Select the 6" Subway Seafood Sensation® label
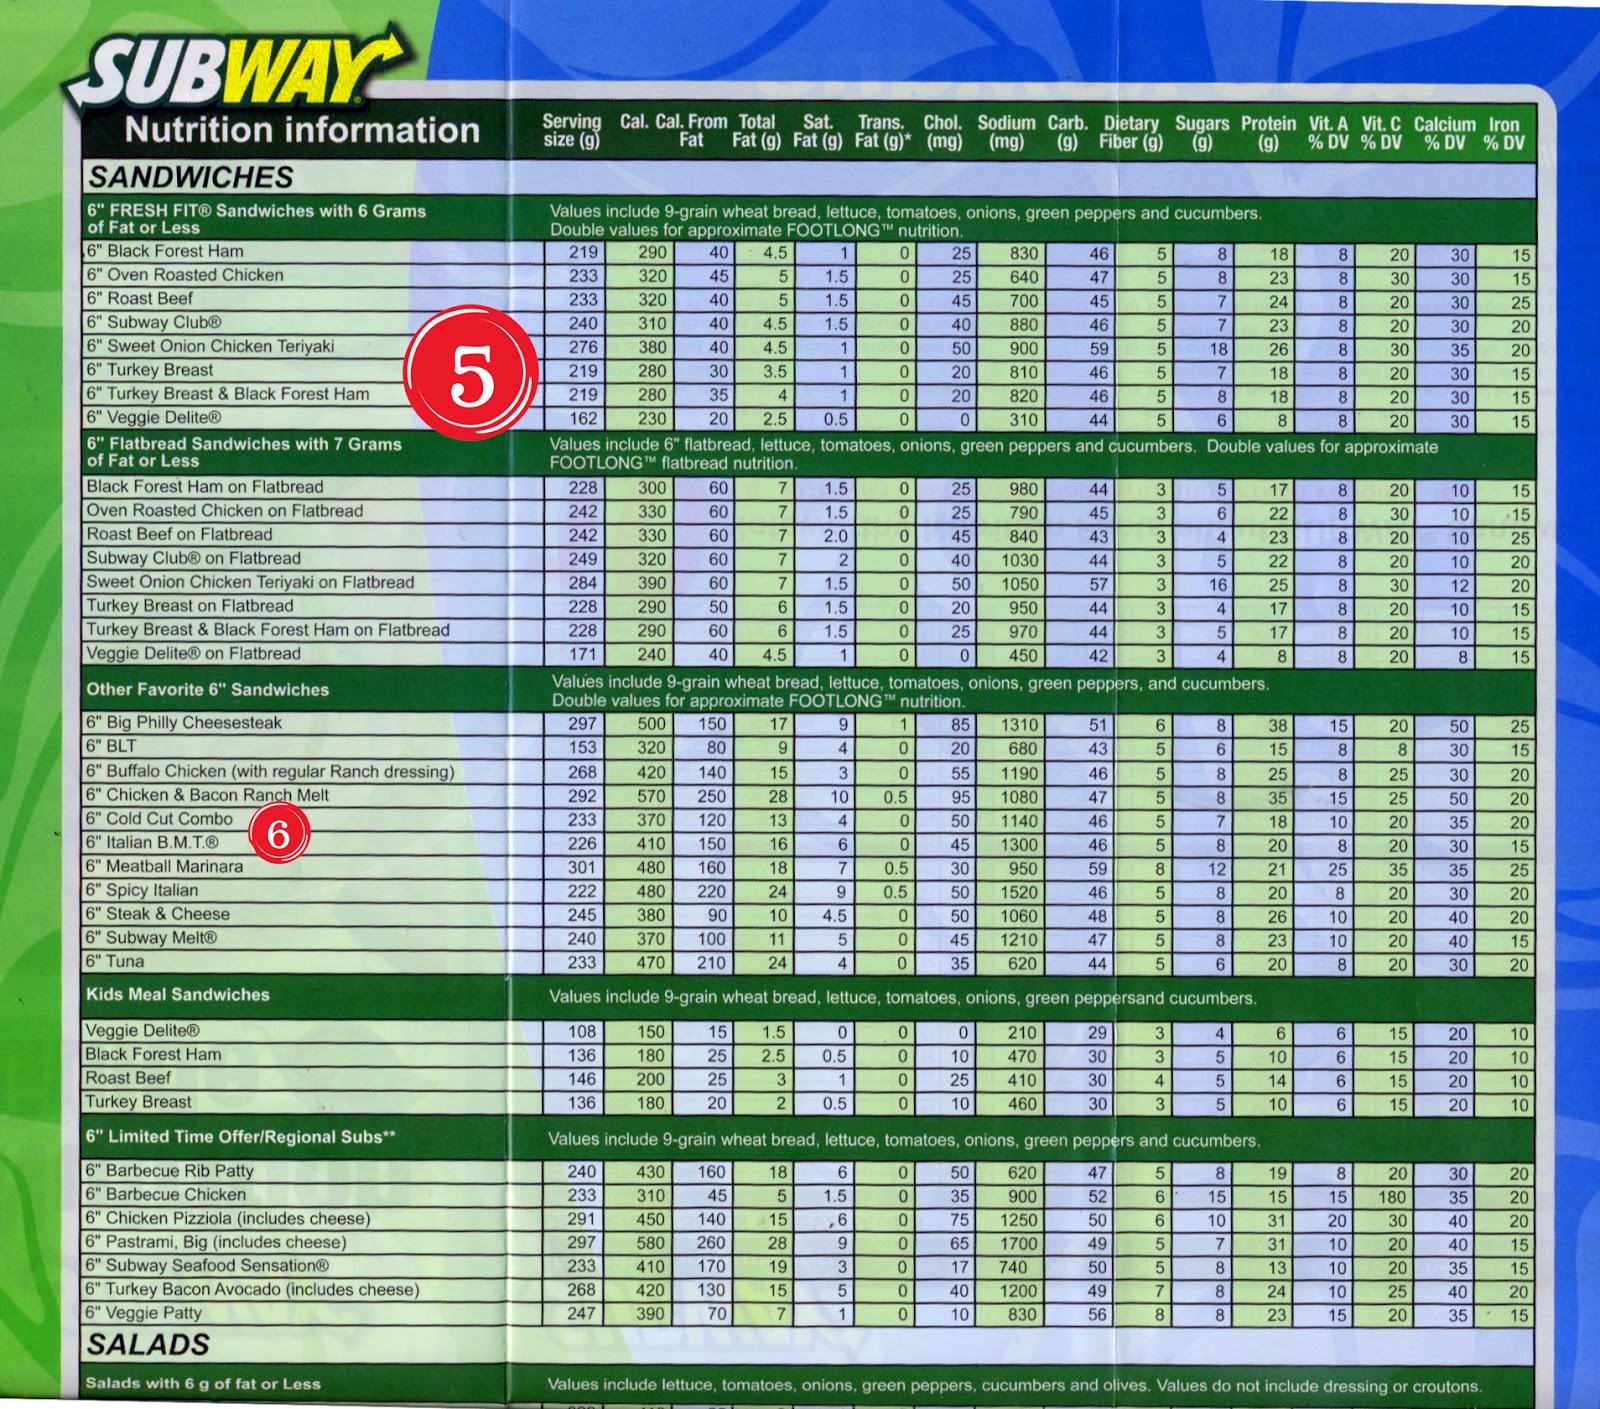The width and height of the screenshot is (1600, 1409). click(x=207, y=1266)
